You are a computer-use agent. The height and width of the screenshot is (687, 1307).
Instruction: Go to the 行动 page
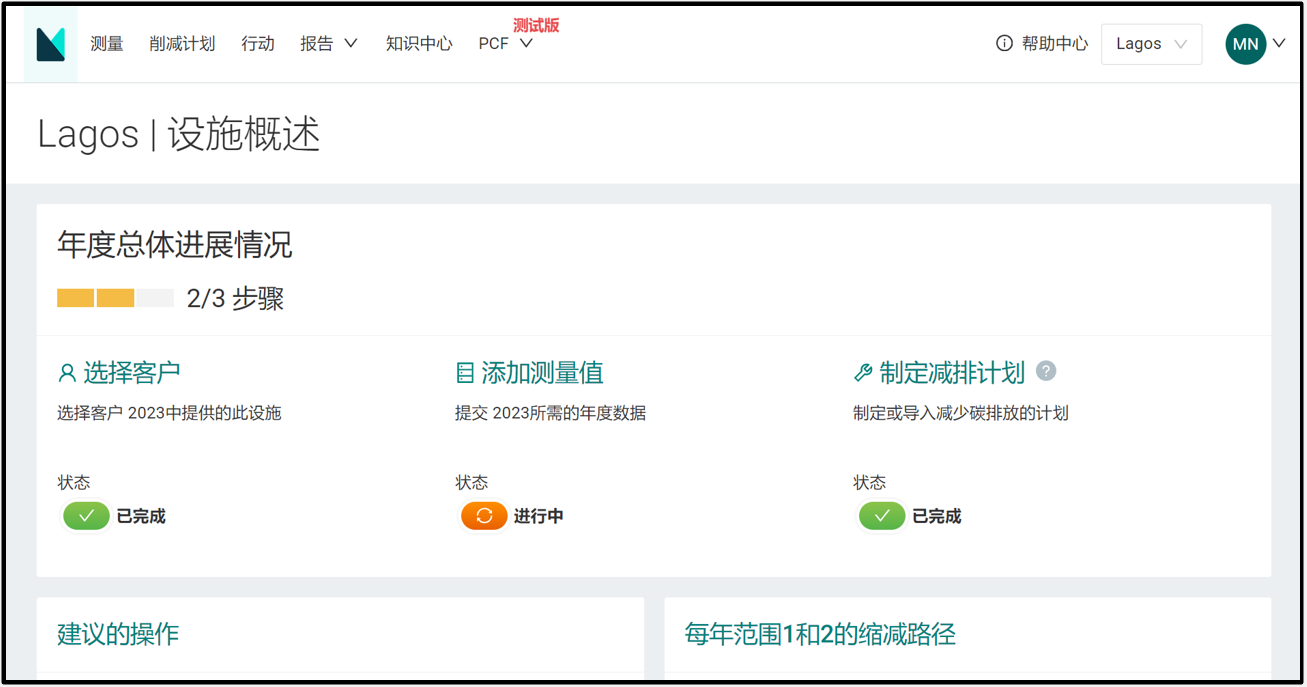click(x=258, y=44)
